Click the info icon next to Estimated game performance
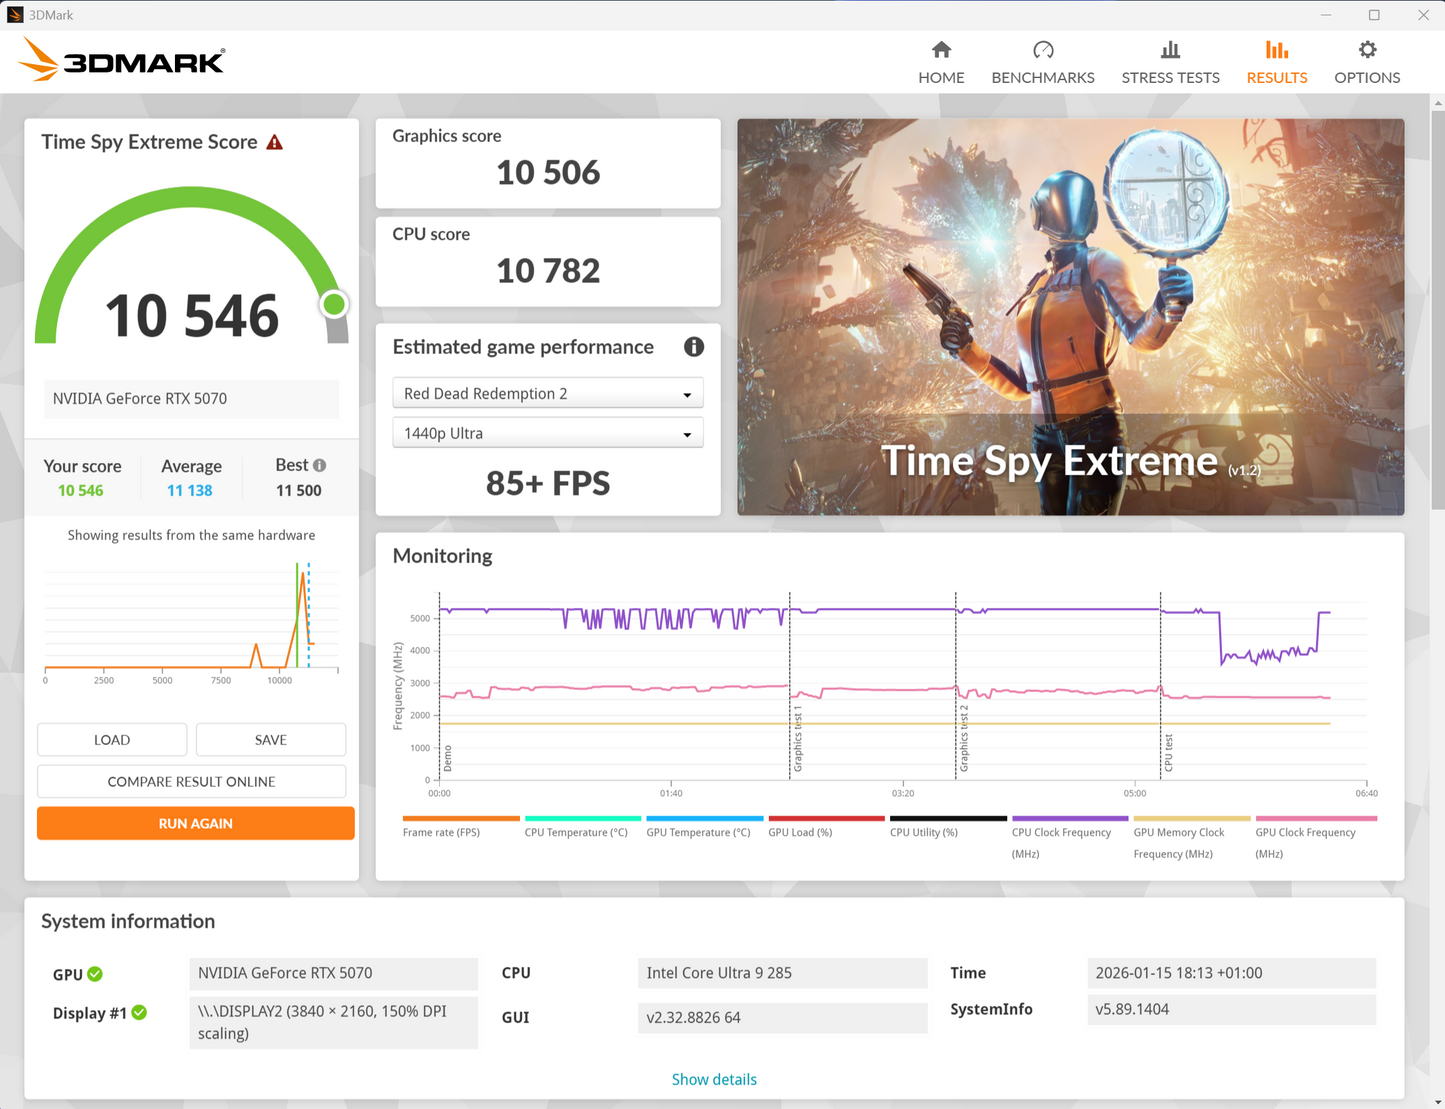 point(694,347)
